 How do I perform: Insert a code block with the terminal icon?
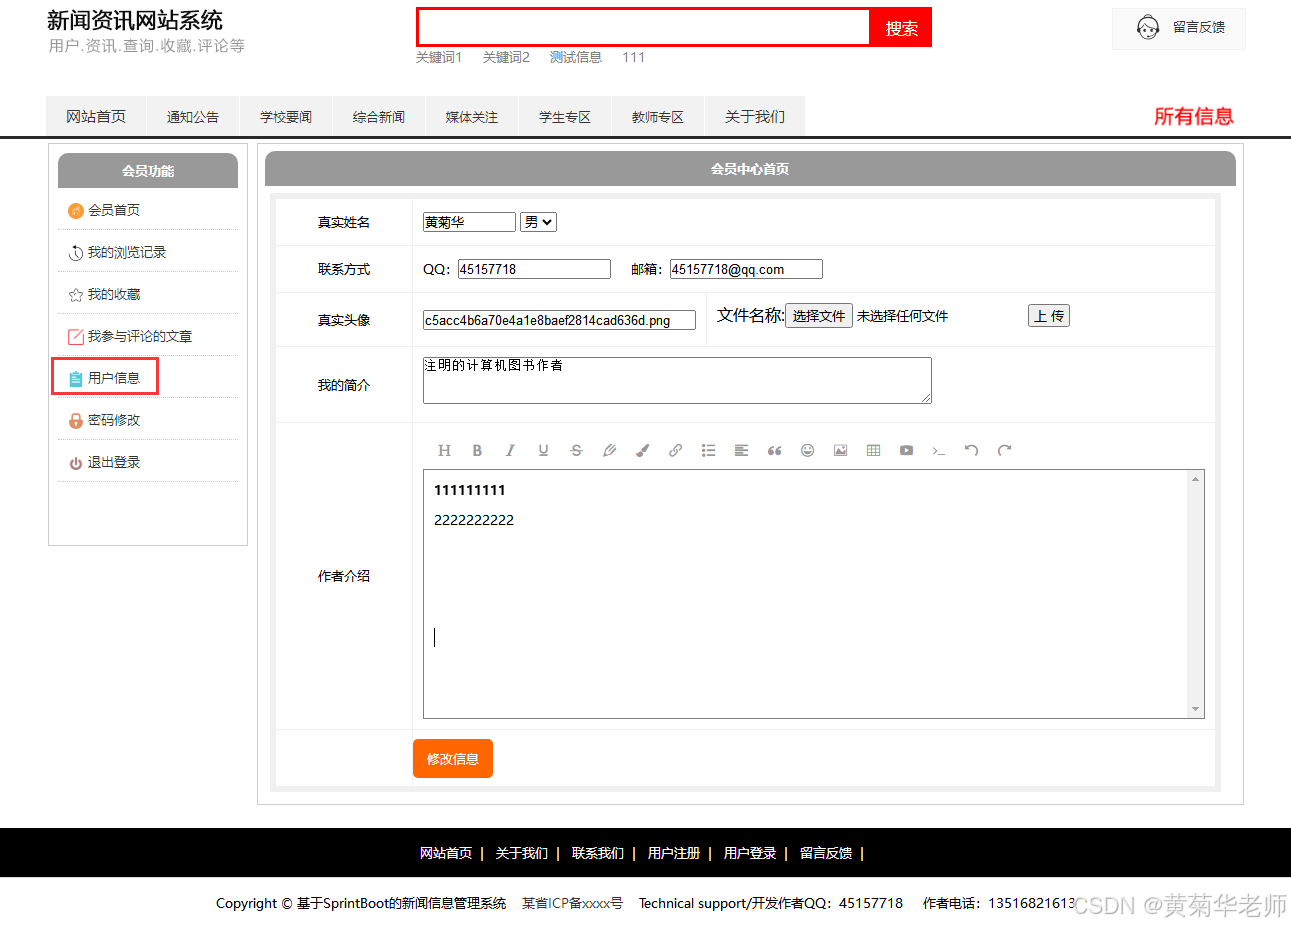[x=939, y=450]
